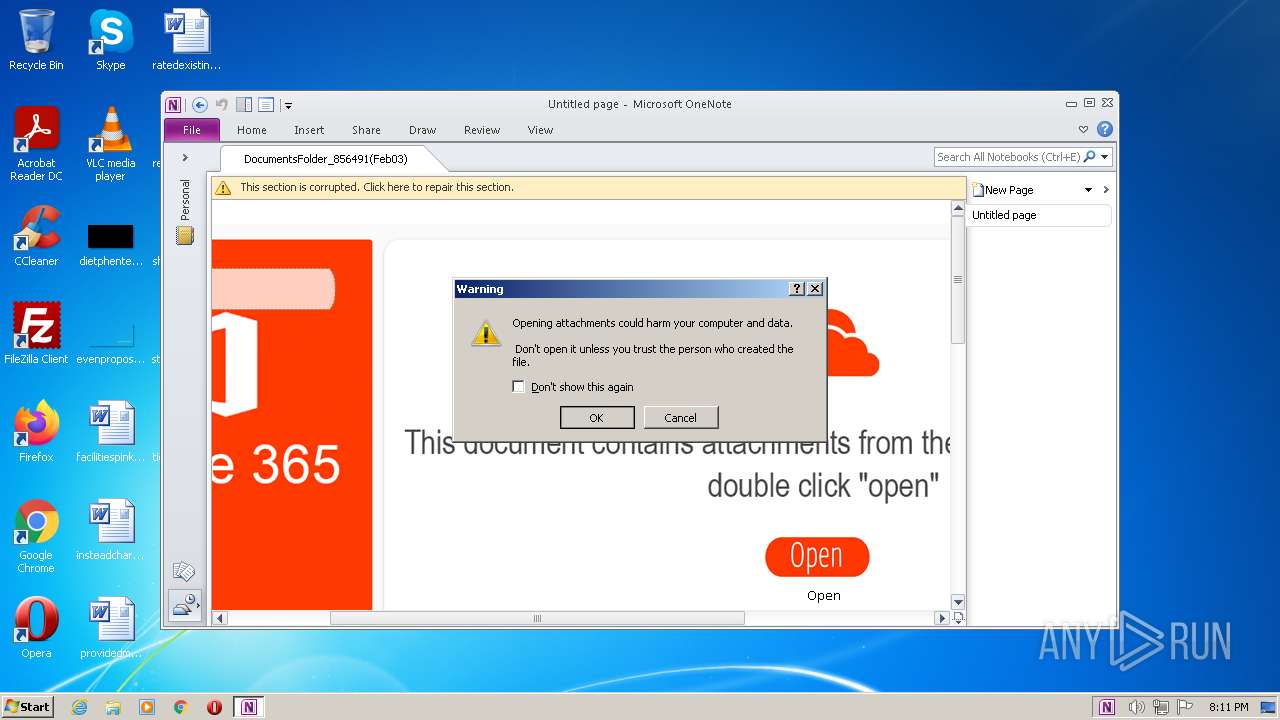Open the New Page dropdown arrow

[x=1089, y=190]
